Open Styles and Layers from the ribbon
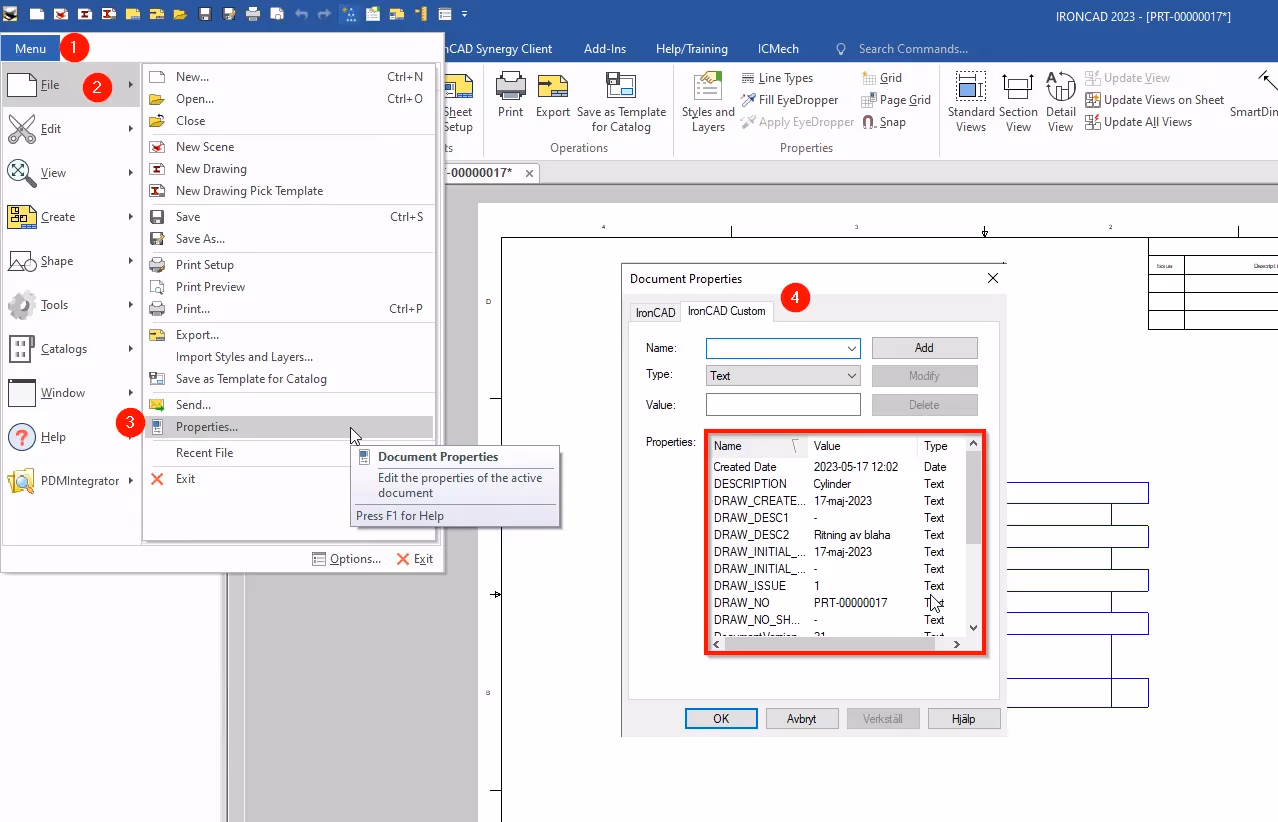 pos(708,102)
